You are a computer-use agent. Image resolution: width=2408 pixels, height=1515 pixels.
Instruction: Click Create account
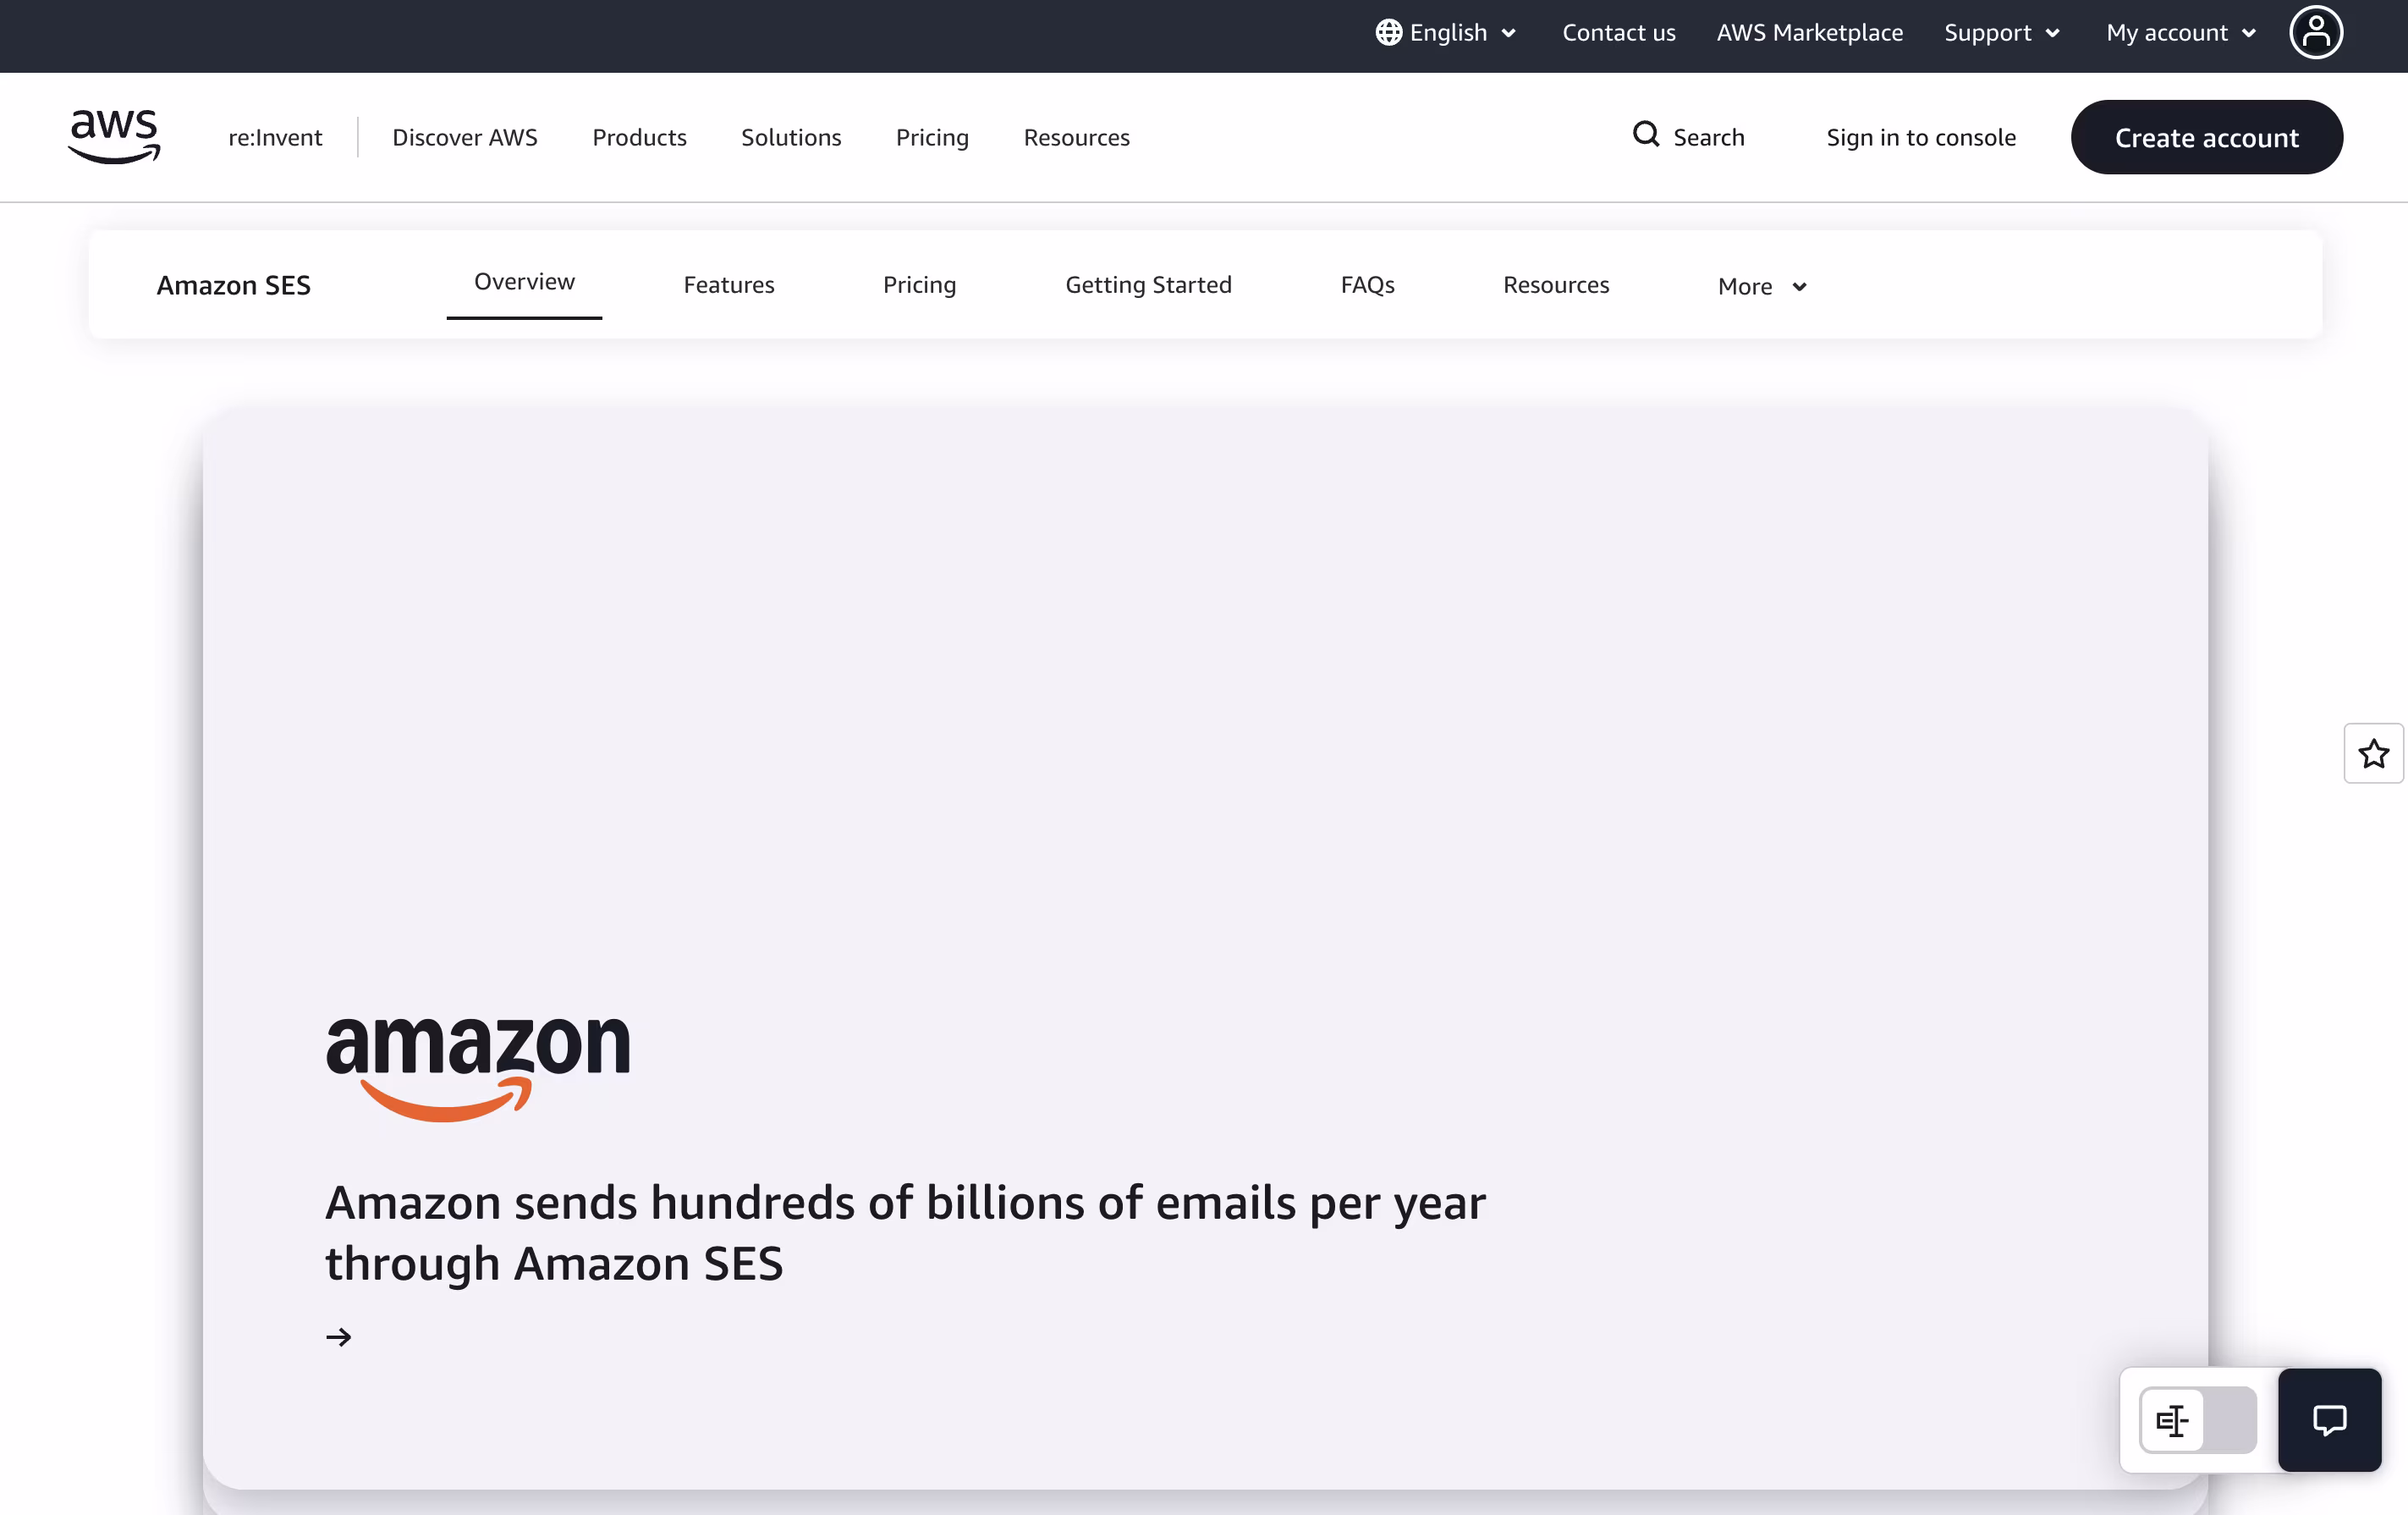(2207, 137)
